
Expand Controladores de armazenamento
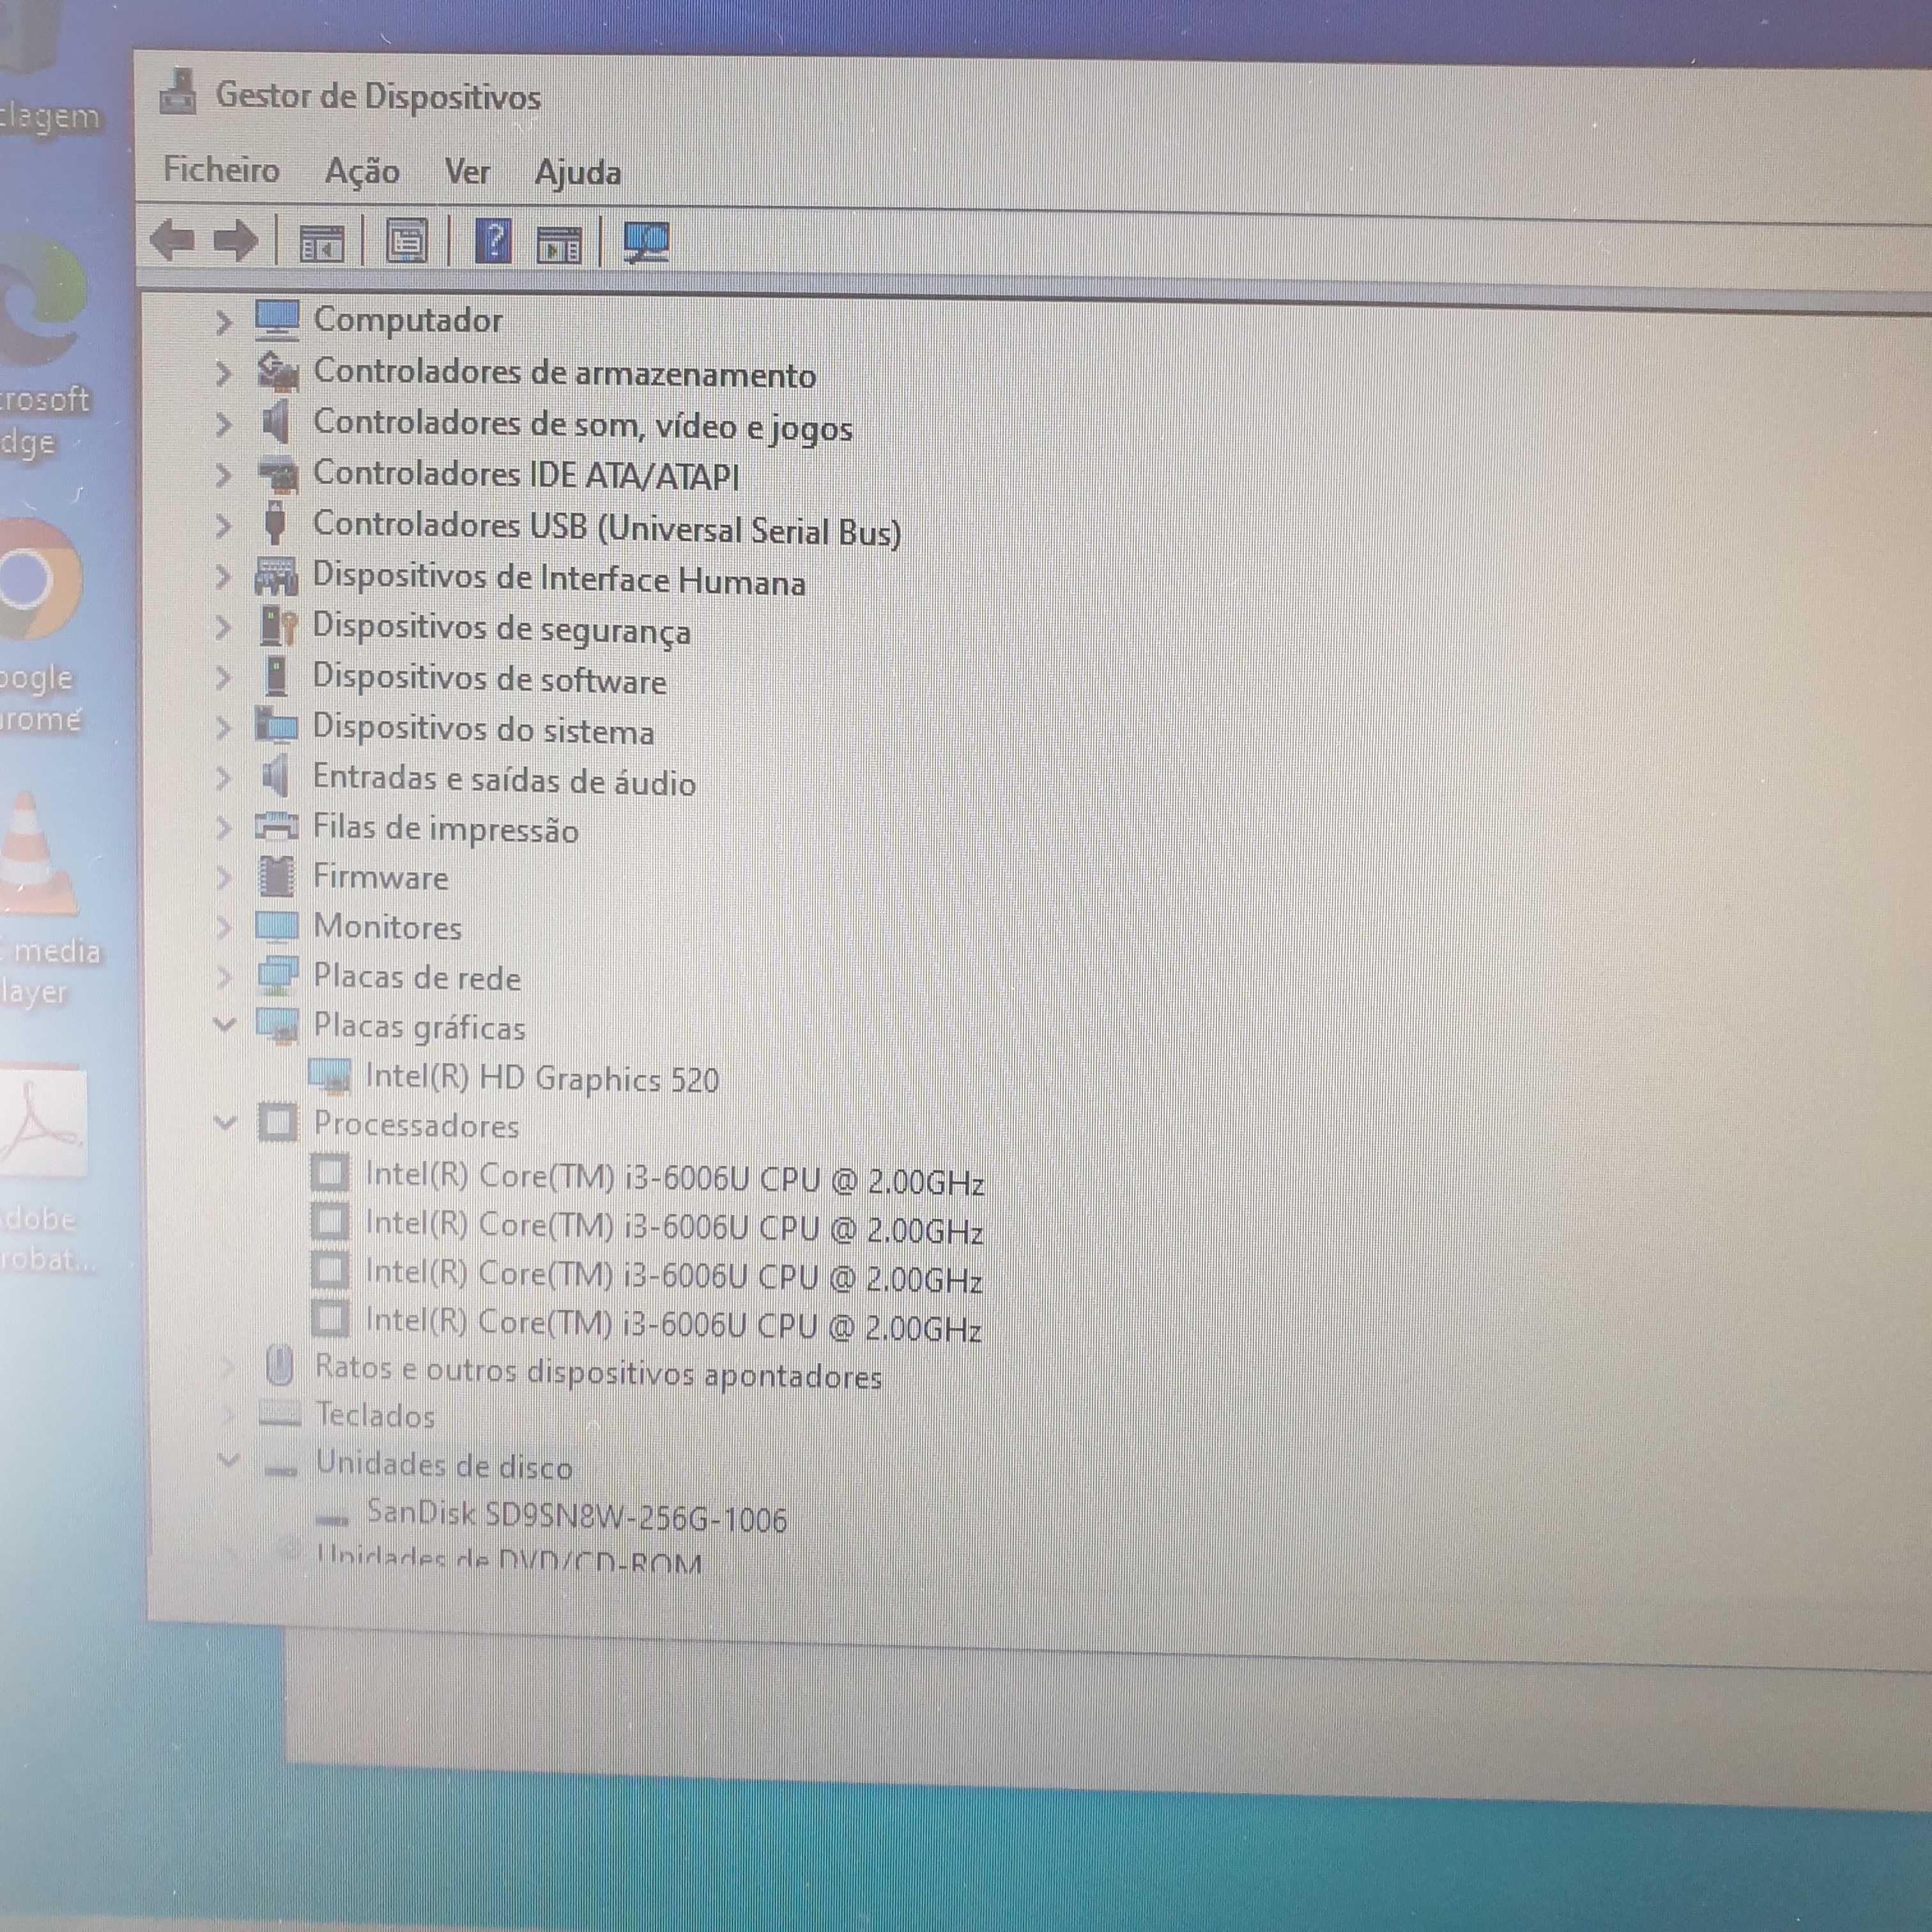[223, 373]
